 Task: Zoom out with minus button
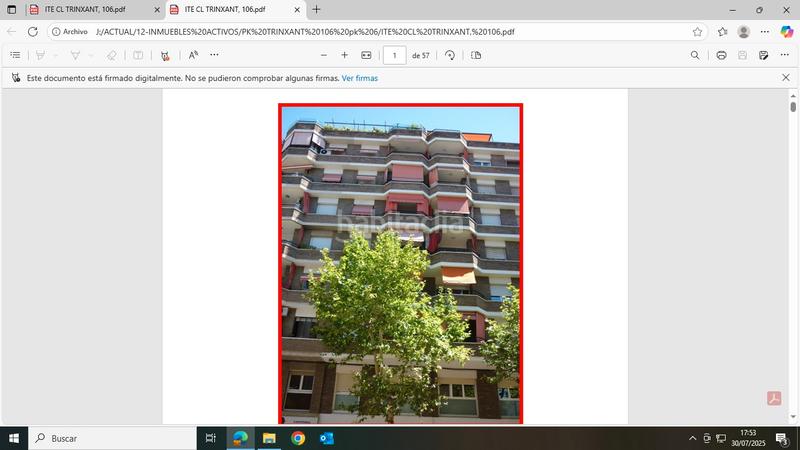tap(323, 55)
